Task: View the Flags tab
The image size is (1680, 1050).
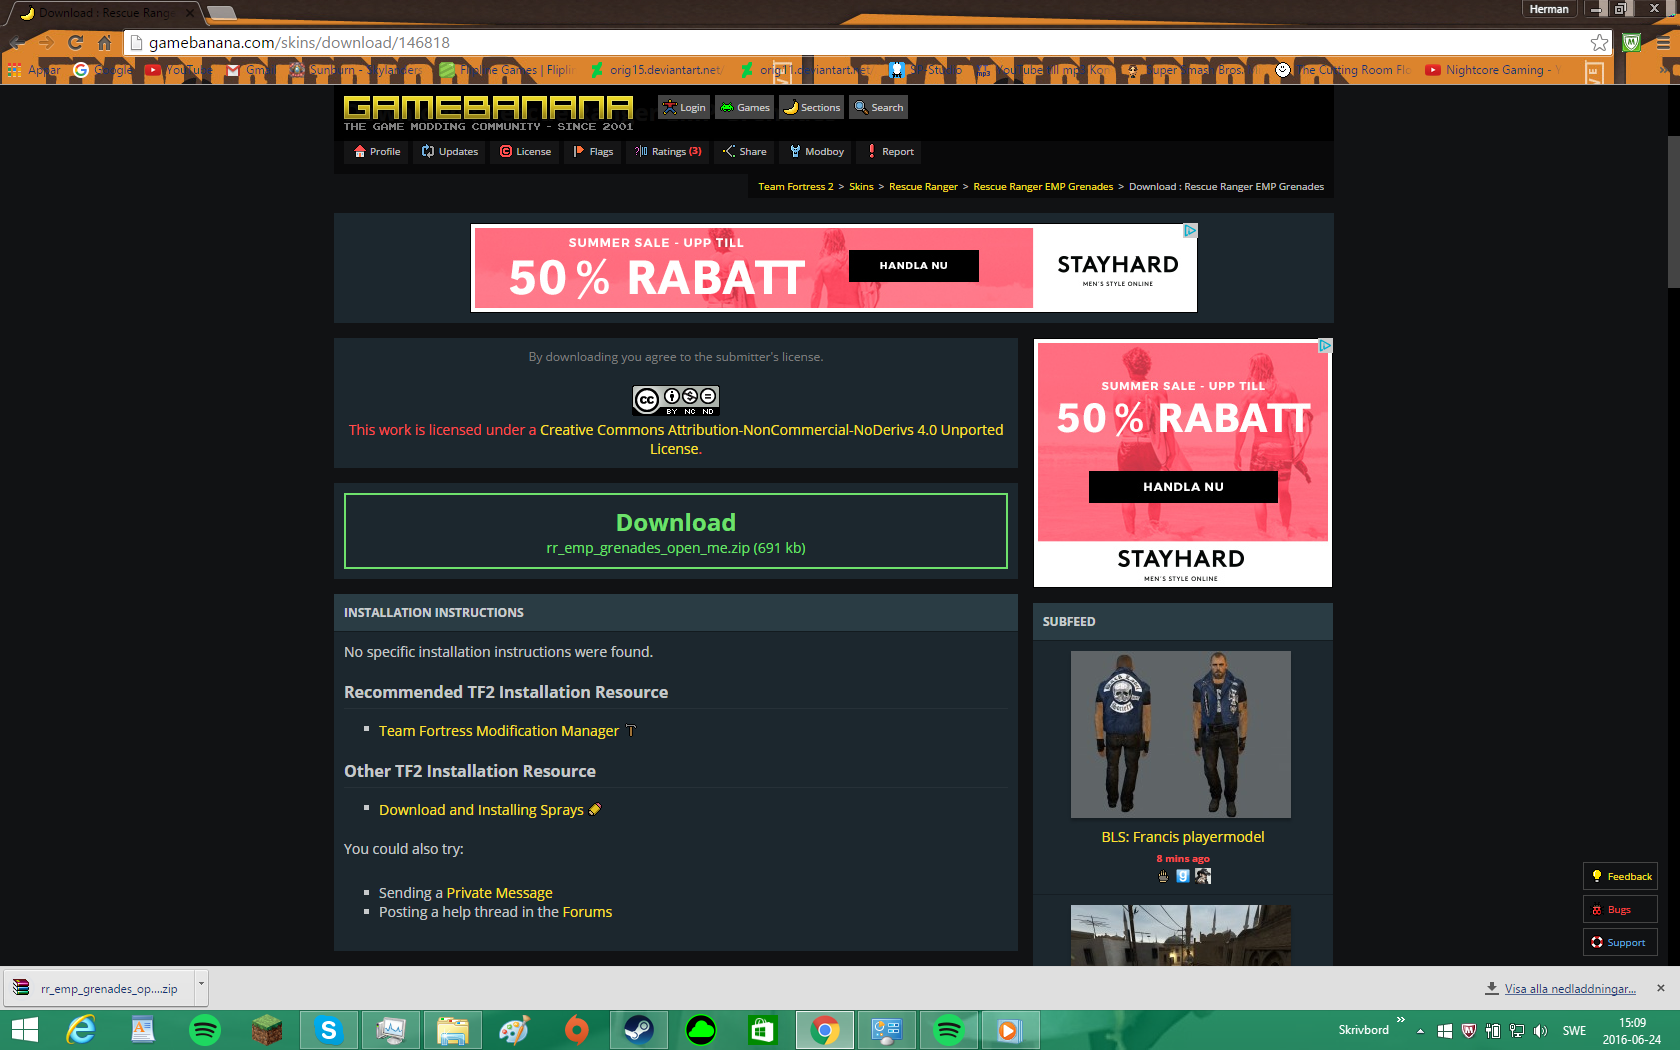Action: 593,152
